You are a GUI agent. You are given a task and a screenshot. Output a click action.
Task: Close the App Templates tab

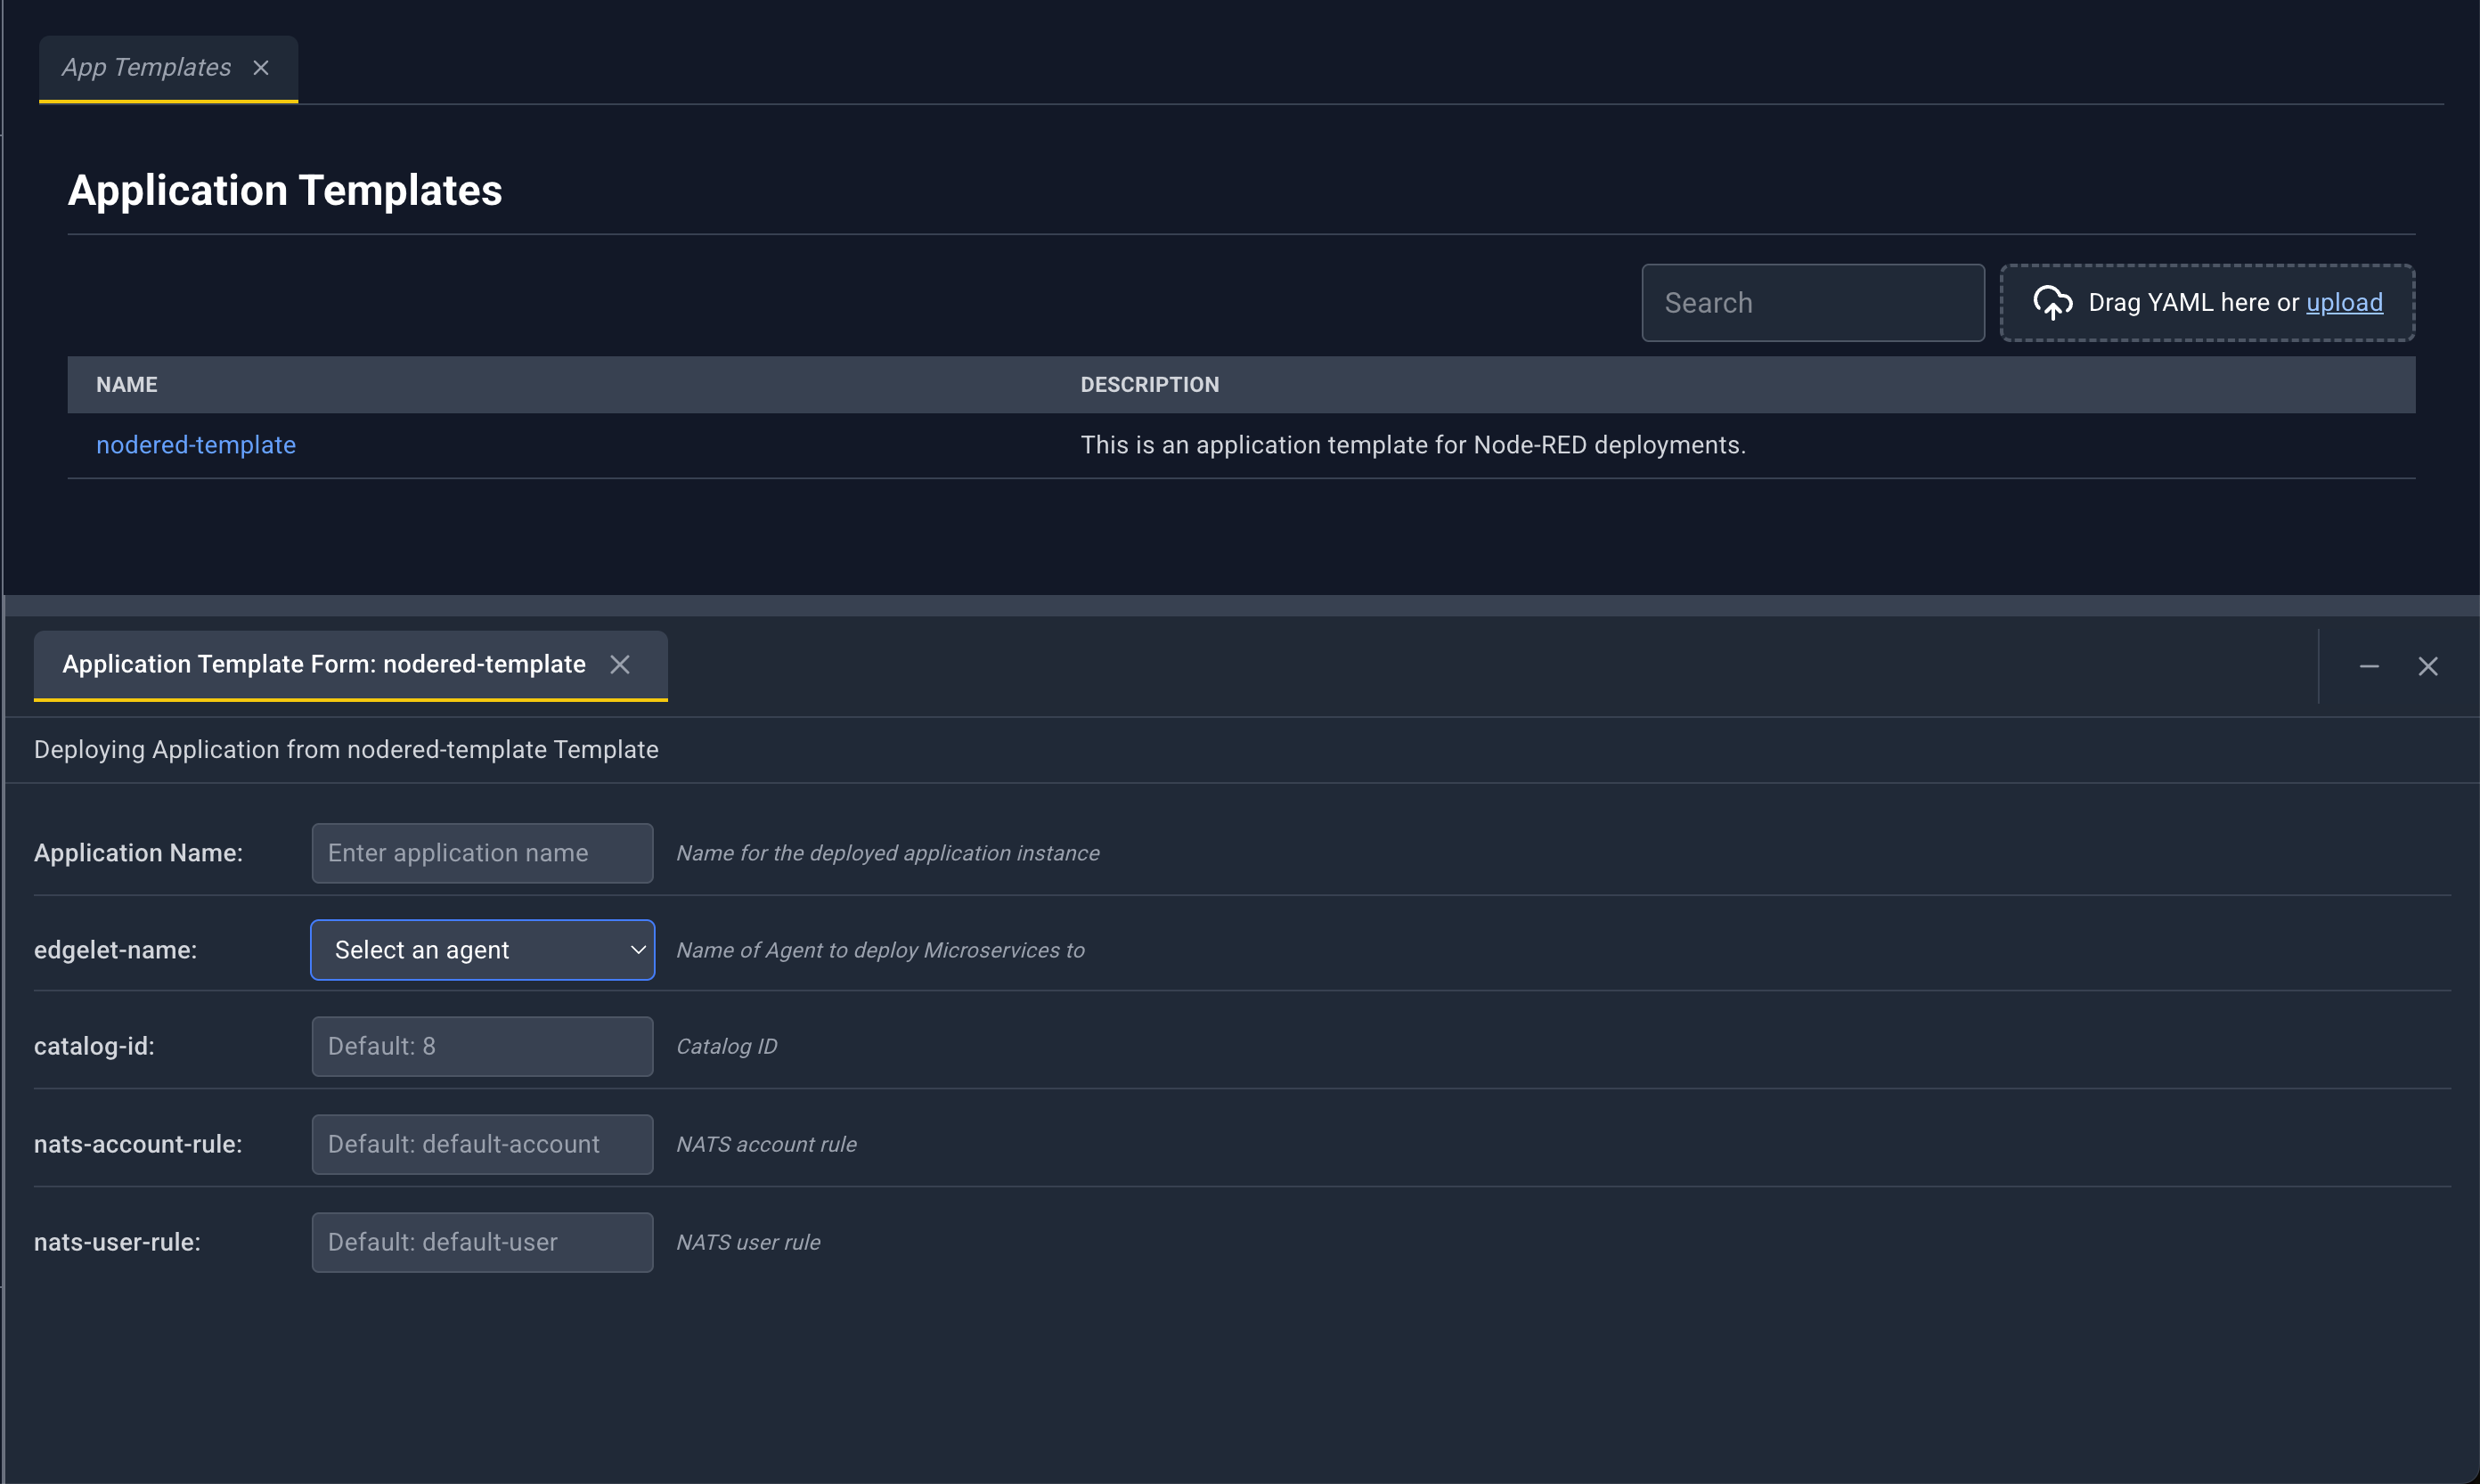click(x=261, y=68)
